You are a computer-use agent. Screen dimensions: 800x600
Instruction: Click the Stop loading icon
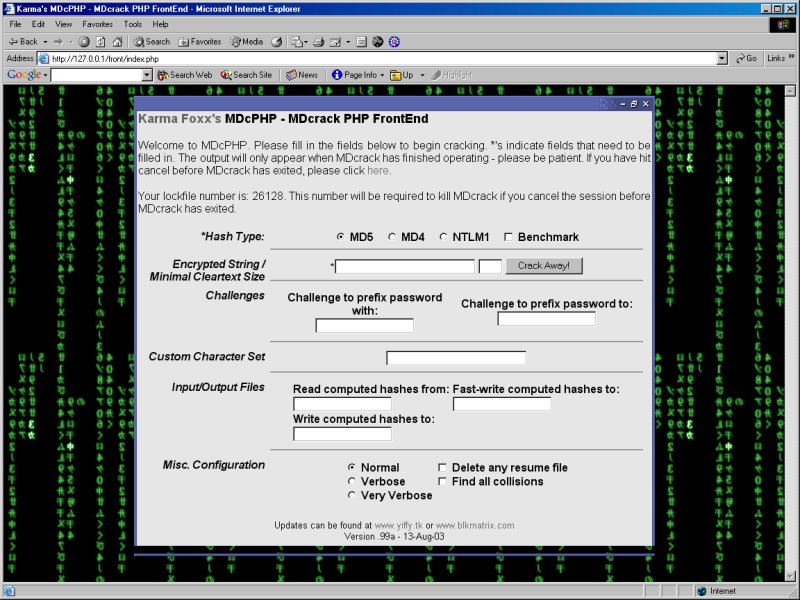[84, 42]
